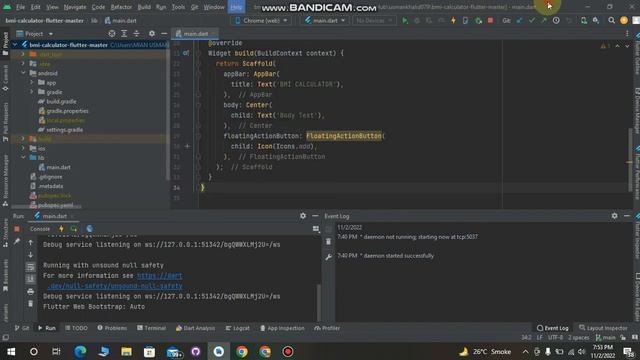Stop the running app via red toolbar square
This screenshot has height=360, width=640.
click(x=490, y=20)
